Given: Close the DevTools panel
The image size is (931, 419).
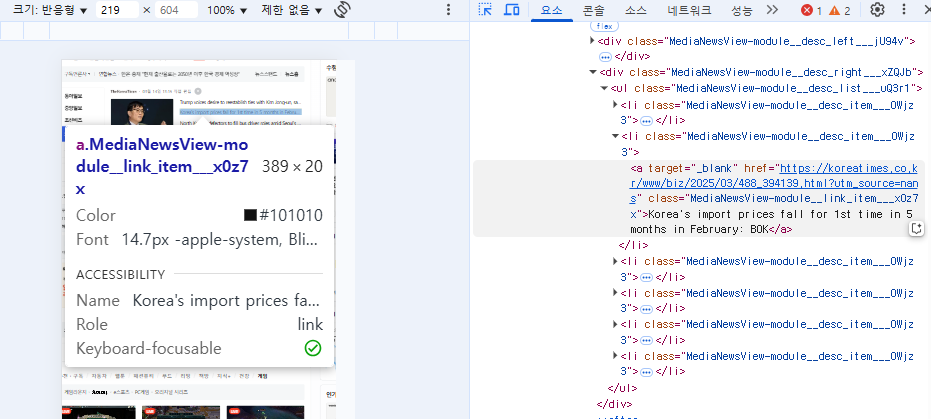Looking at the screenshot, I should point(927,9).
